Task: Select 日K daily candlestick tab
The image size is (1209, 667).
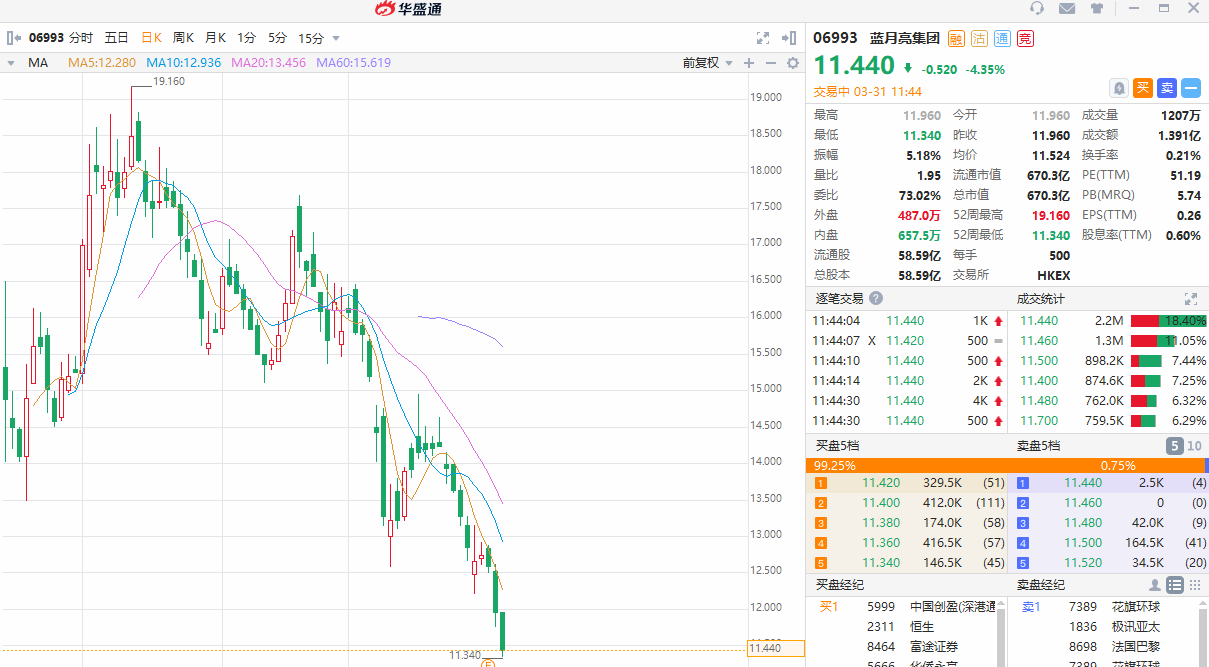Action: 151,38
